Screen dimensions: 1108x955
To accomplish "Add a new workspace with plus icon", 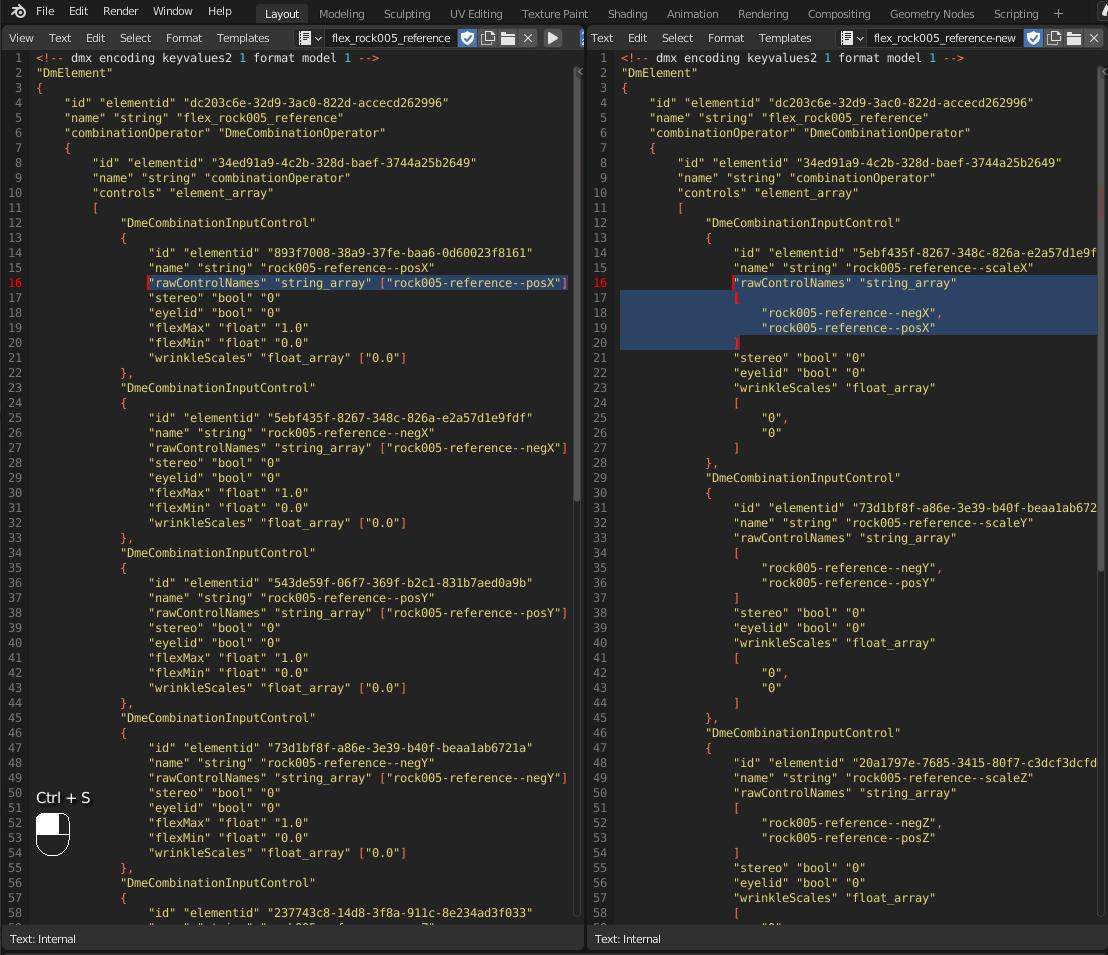I will (x=1059, y=14).
